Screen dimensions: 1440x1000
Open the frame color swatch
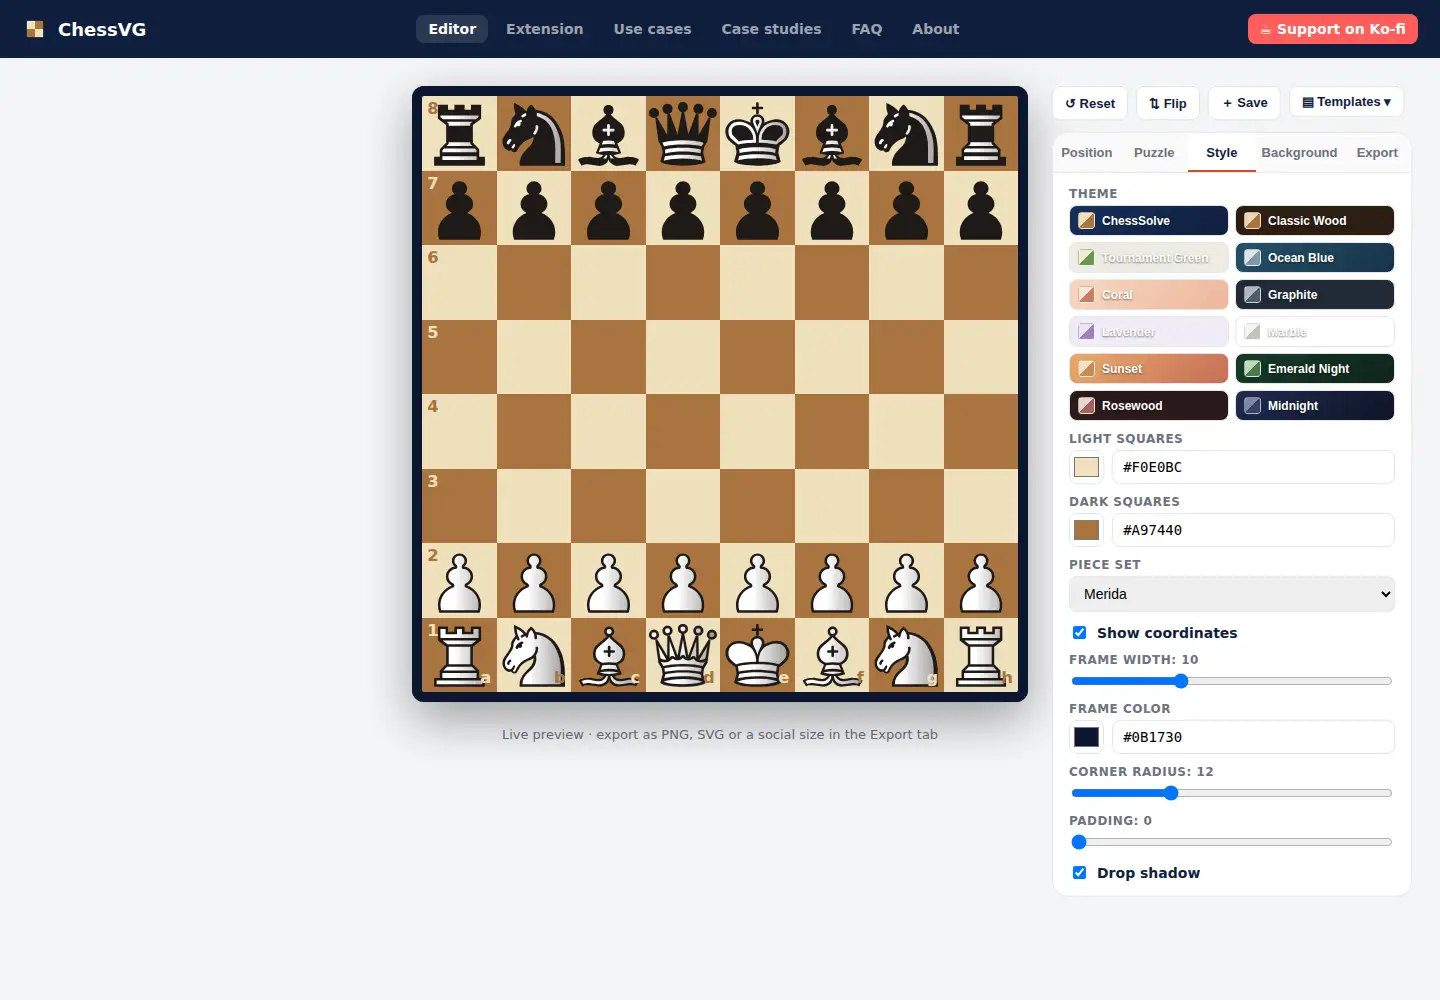point(1086,737)
